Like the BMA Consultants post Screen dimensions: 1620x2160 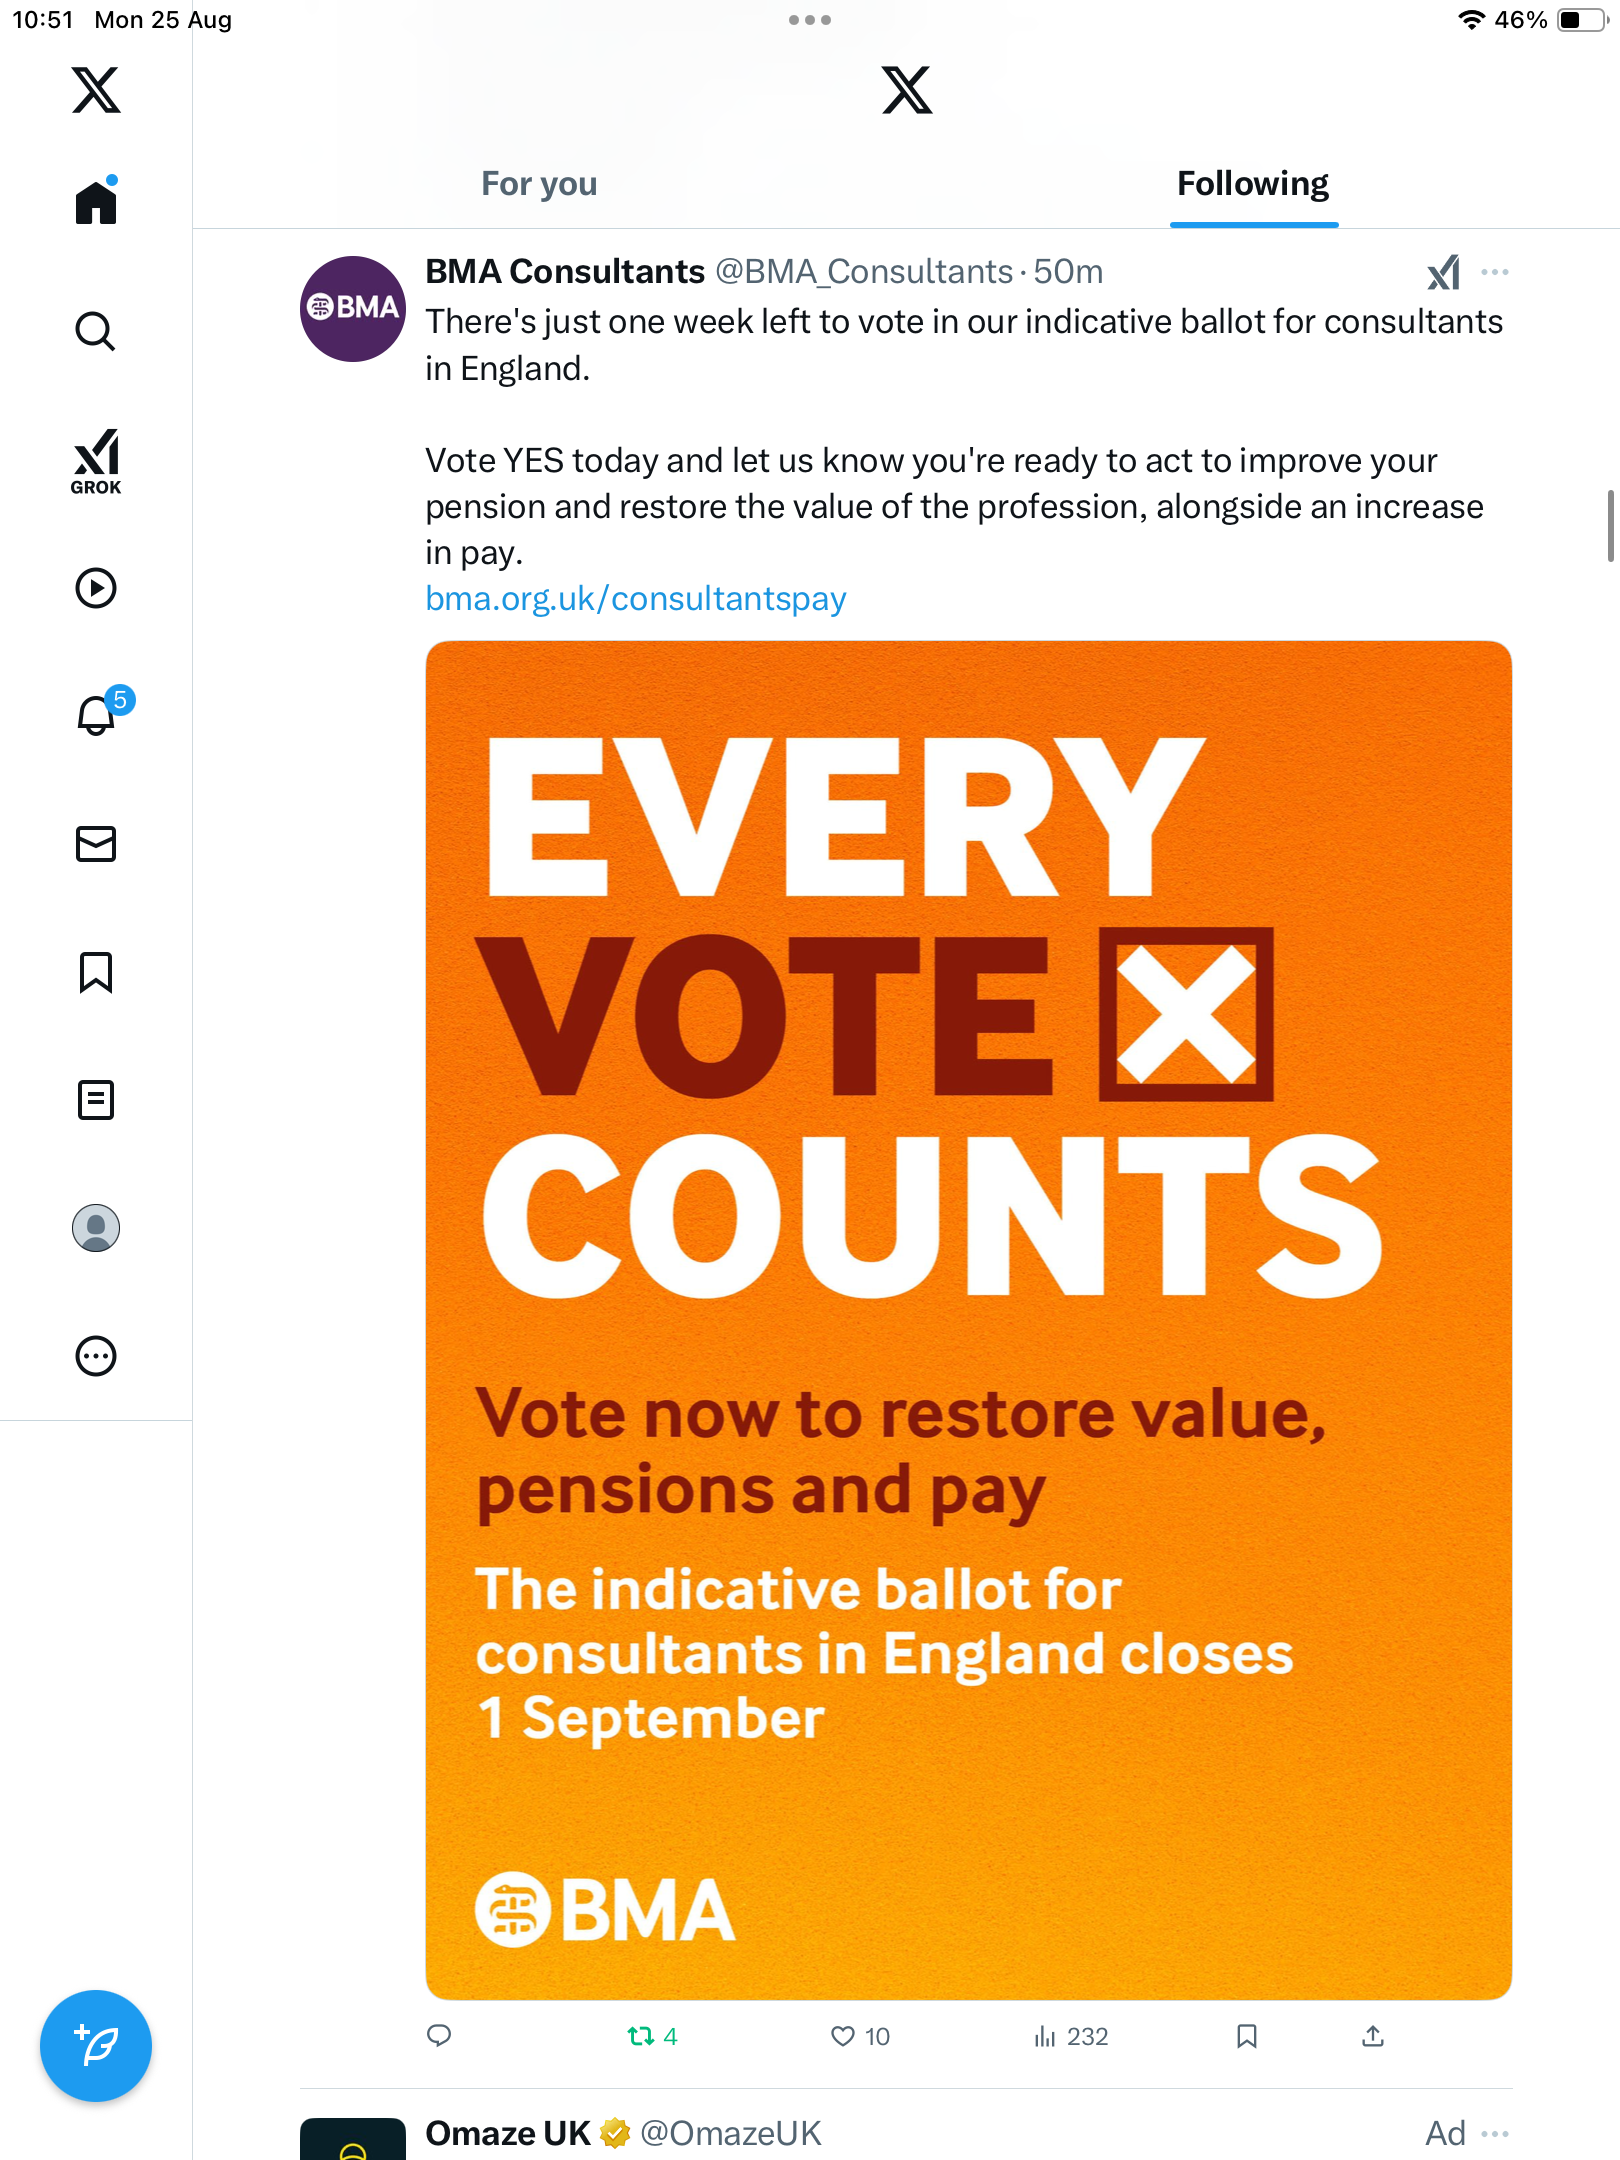click(x=844, y=2036)
